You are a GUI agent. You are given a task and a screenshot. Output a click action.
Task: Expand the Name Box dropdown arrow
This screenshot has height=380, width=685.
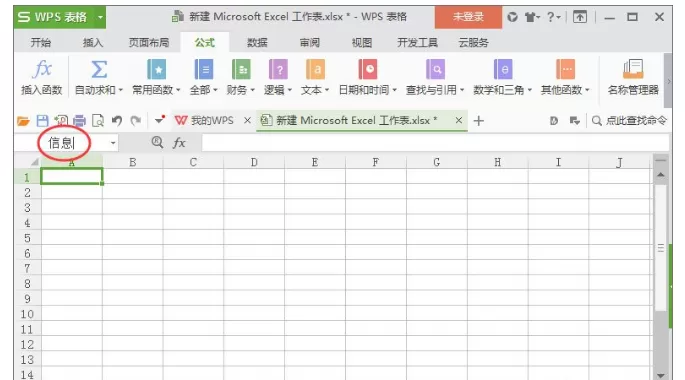(113, 143)
